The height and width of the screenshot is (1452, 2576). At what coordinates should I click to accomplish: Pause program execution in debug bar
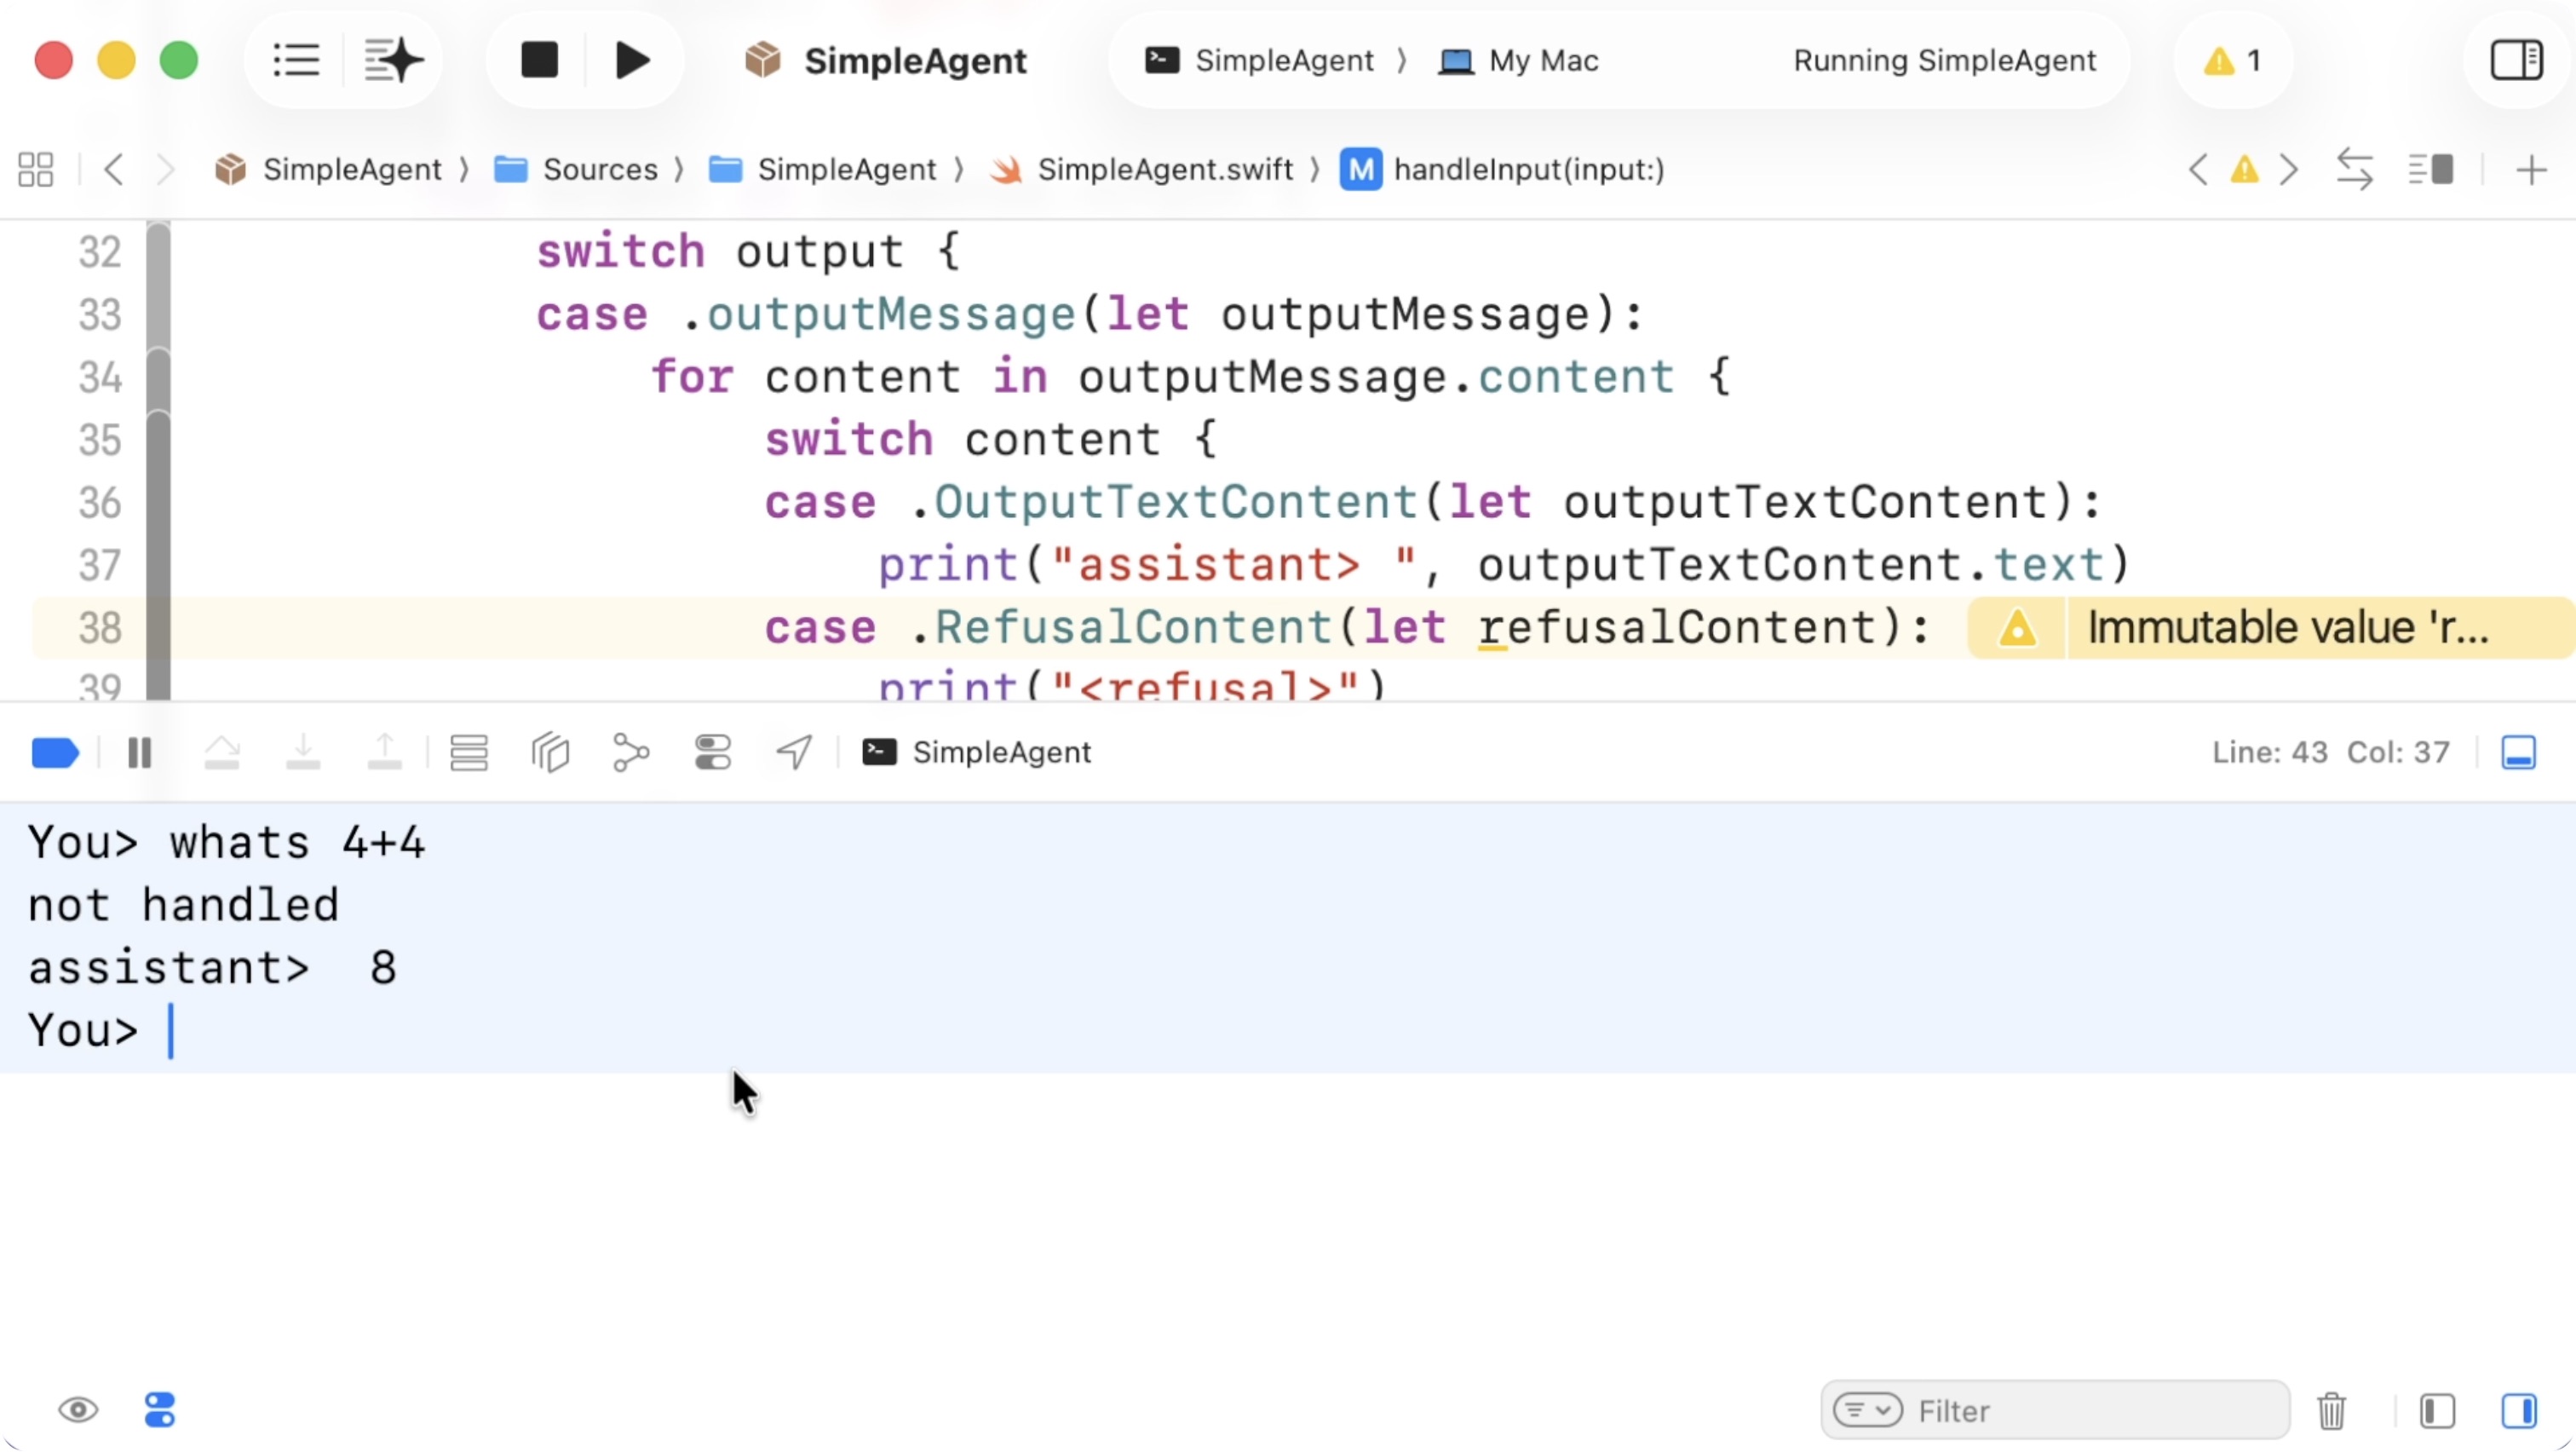click(x=140, y=753)
